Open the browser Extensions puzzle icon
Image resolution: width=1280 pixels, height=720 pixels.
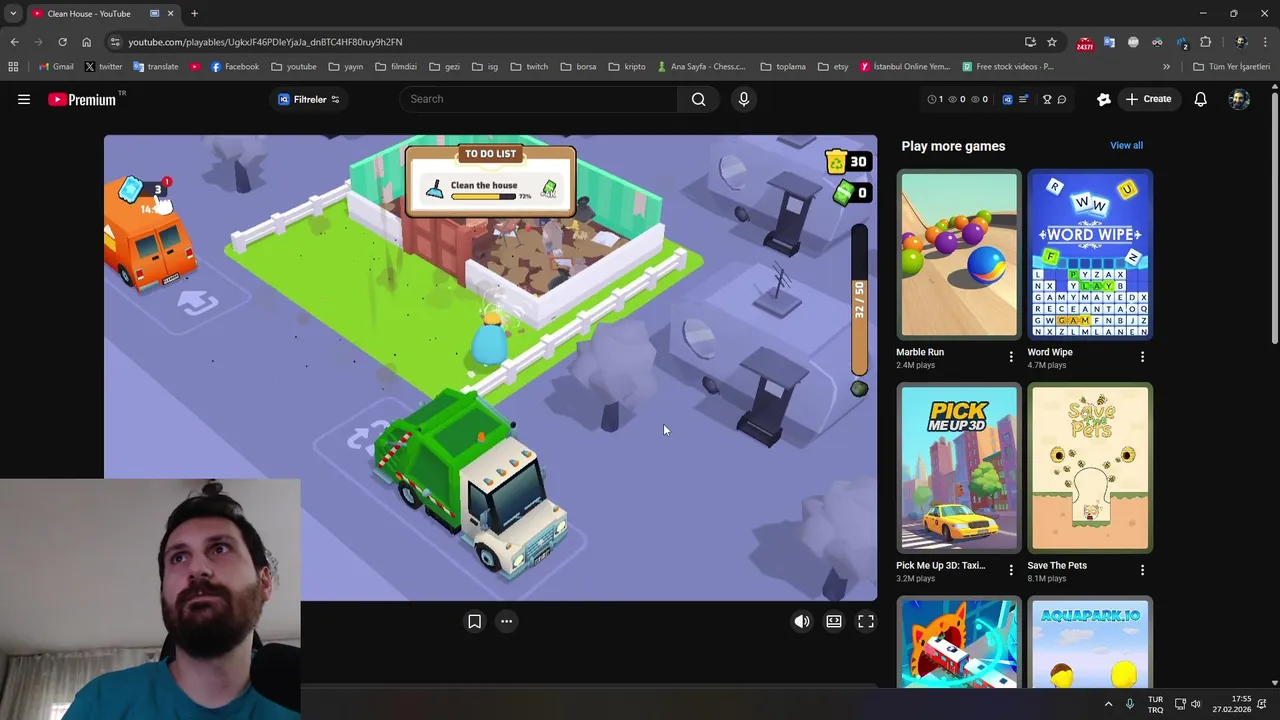pos(1205,42)
